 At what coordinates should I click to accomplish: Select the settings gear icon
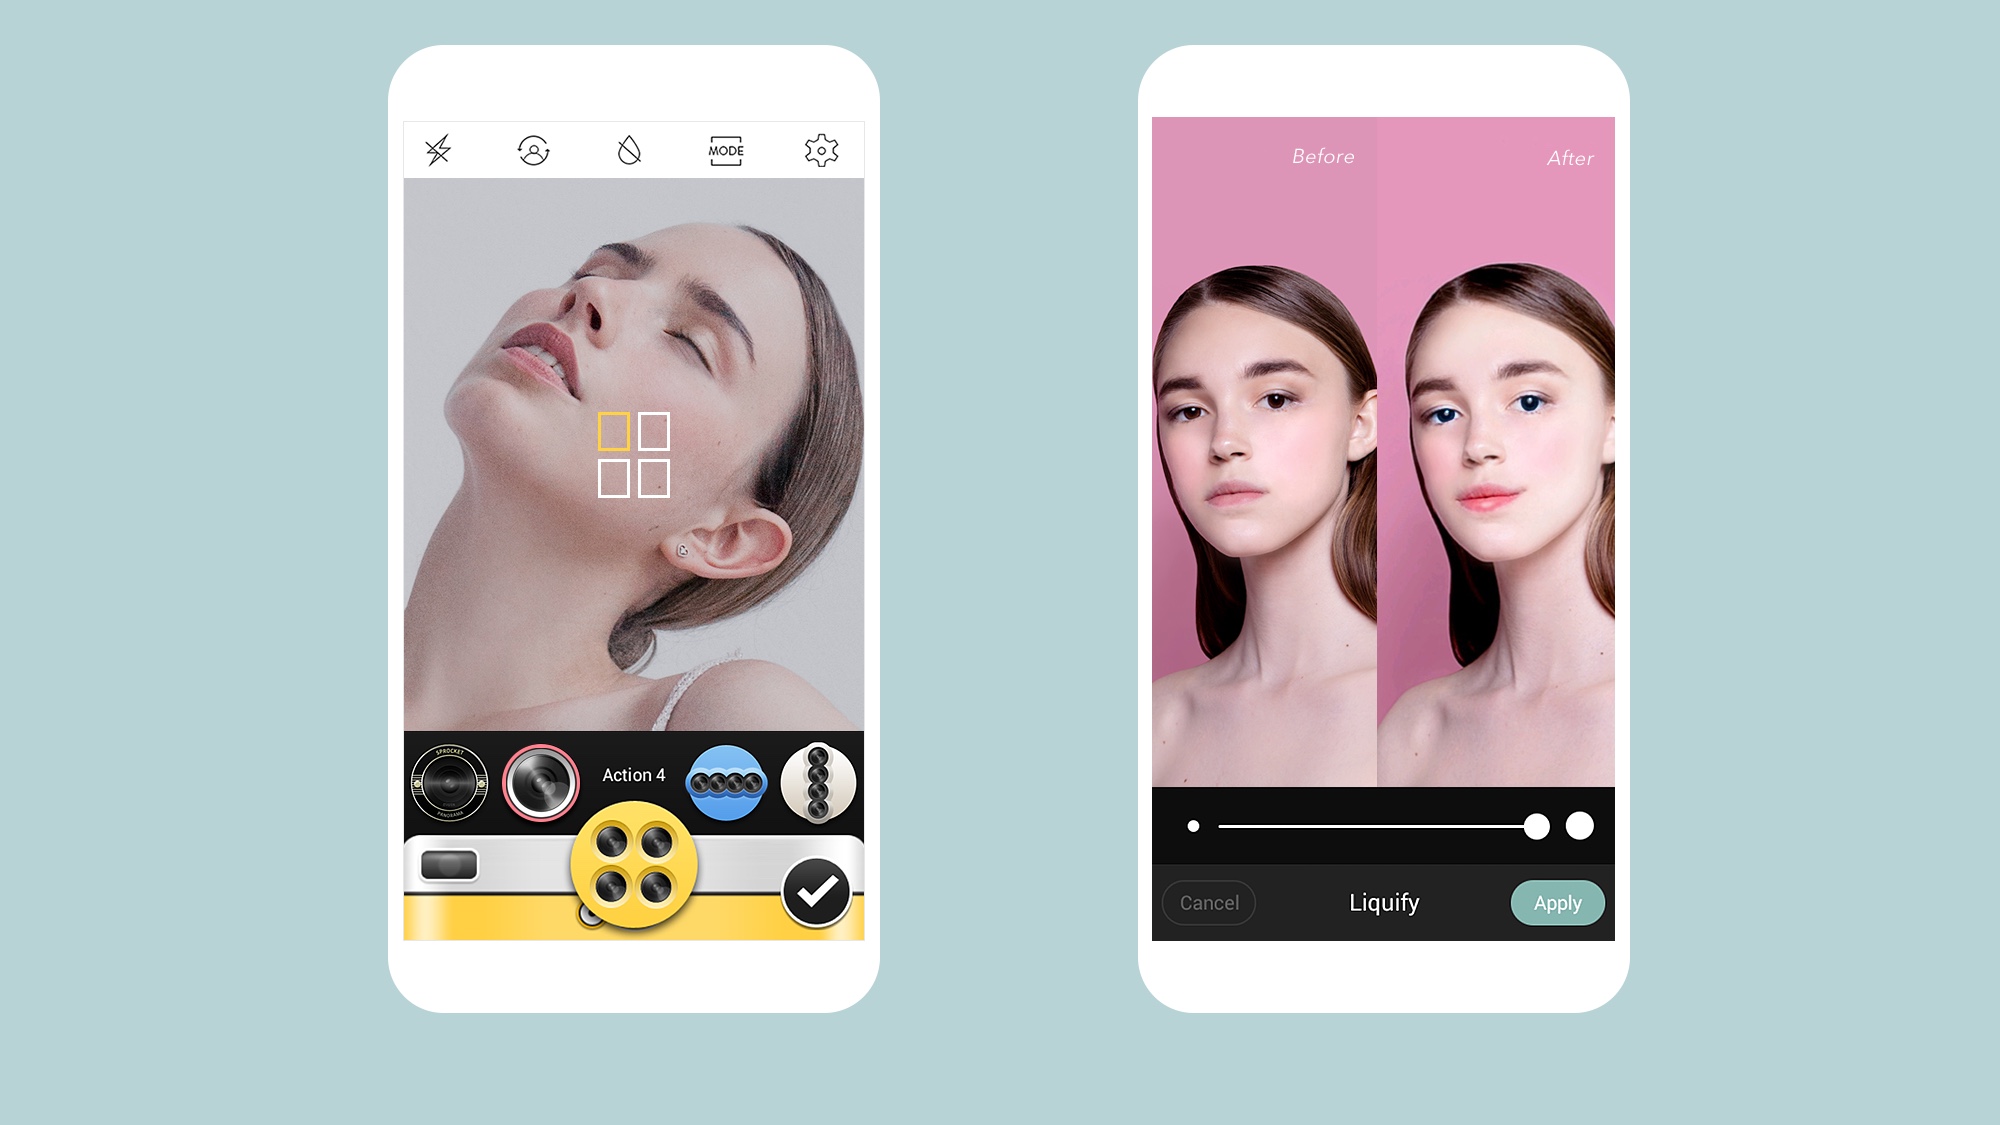820,151
